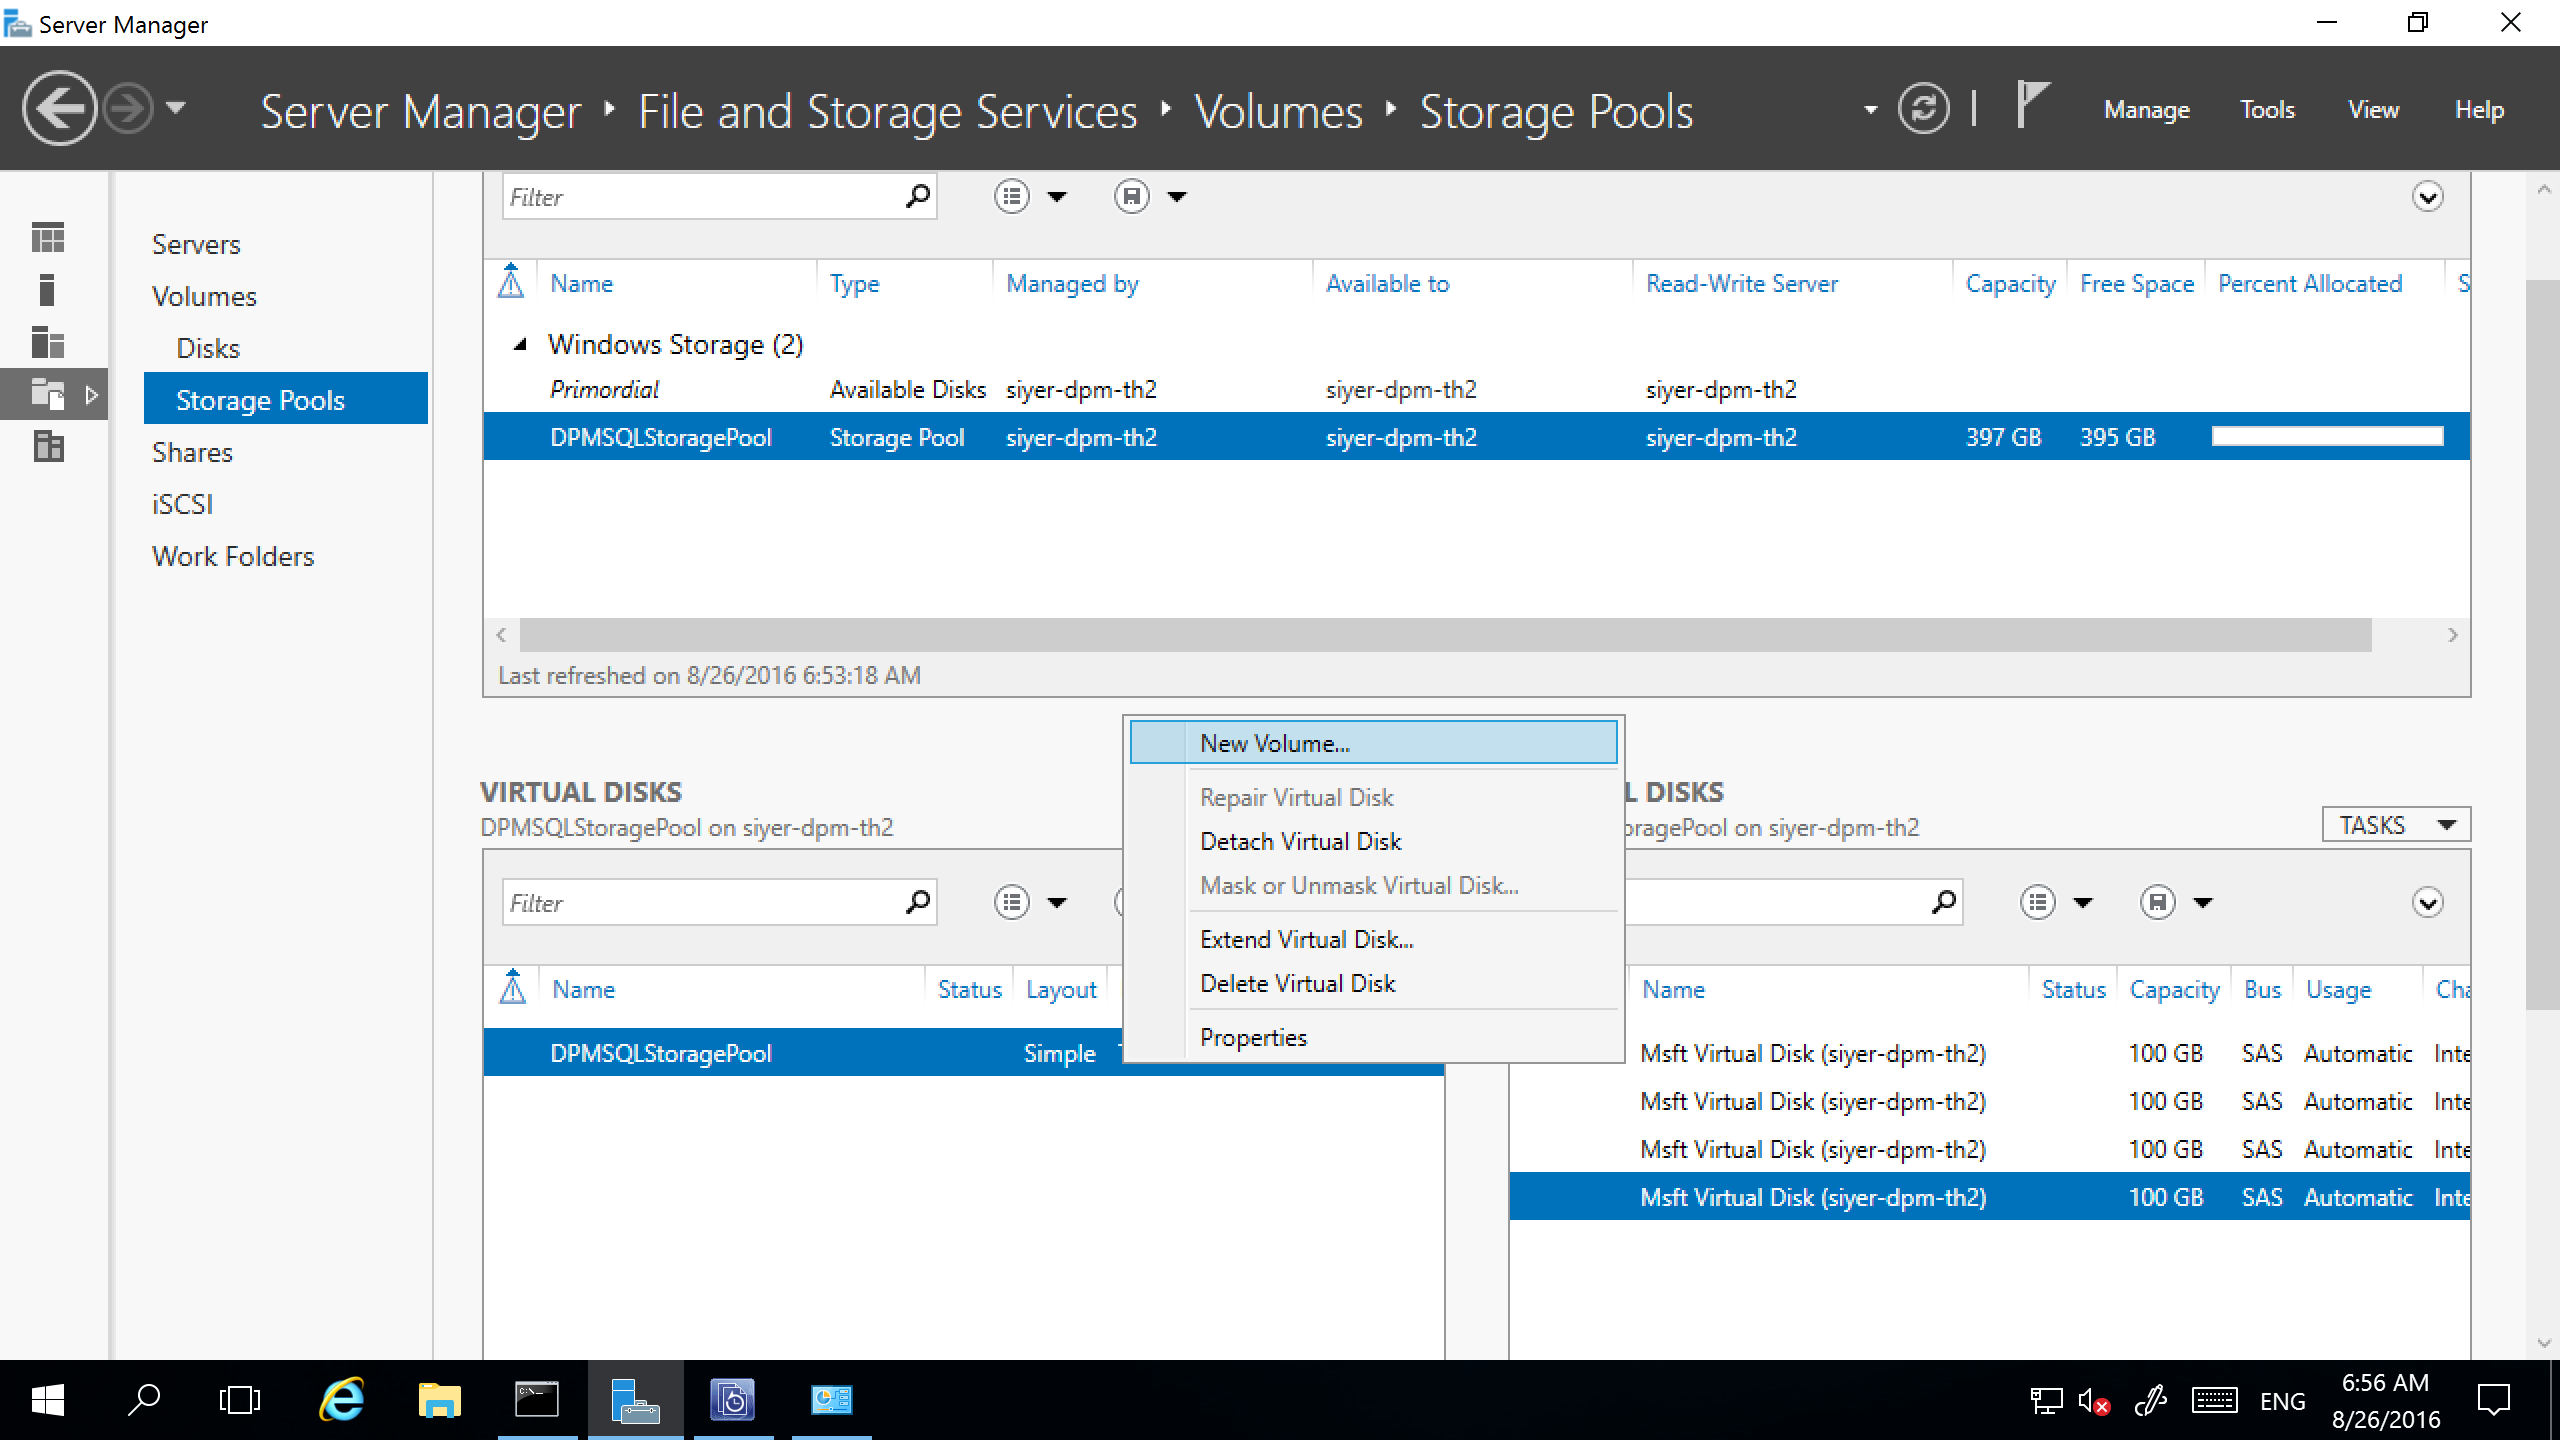
Task: Select Delete Virtual Disk from context menu
Action: (x=1296, y=981)
